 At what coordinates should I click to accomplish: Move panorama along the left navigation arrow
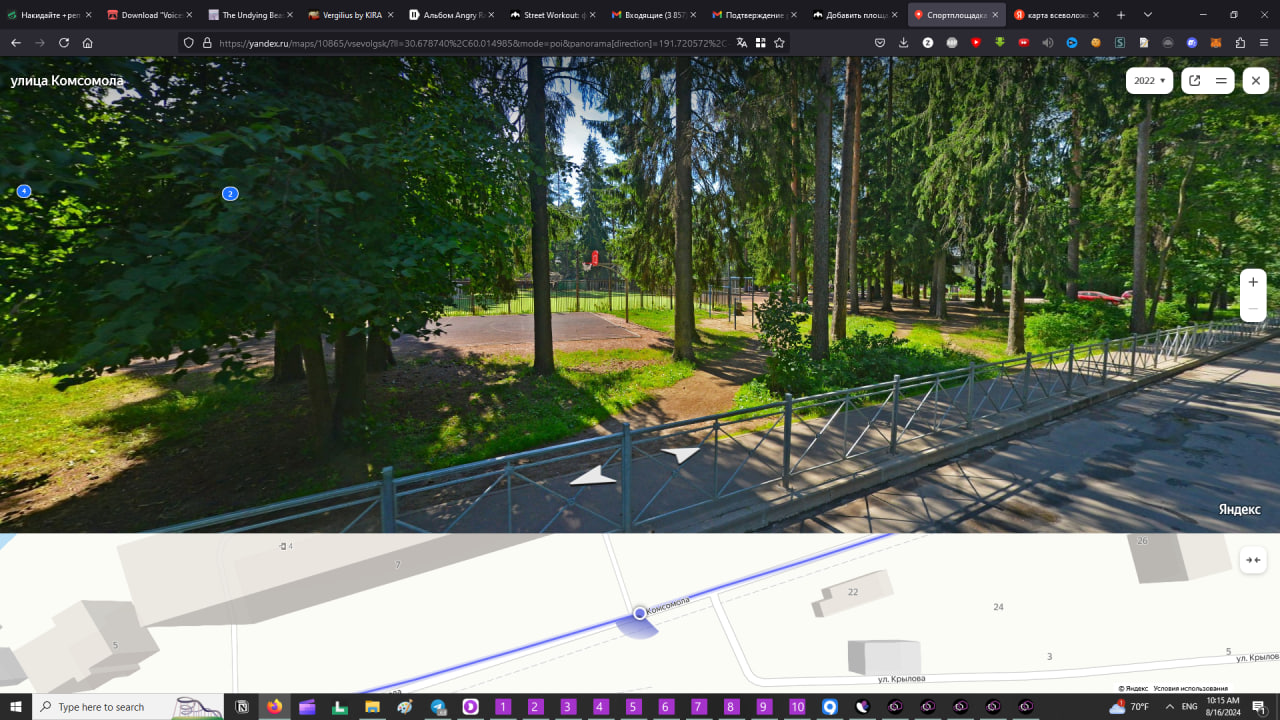[592, 478]
